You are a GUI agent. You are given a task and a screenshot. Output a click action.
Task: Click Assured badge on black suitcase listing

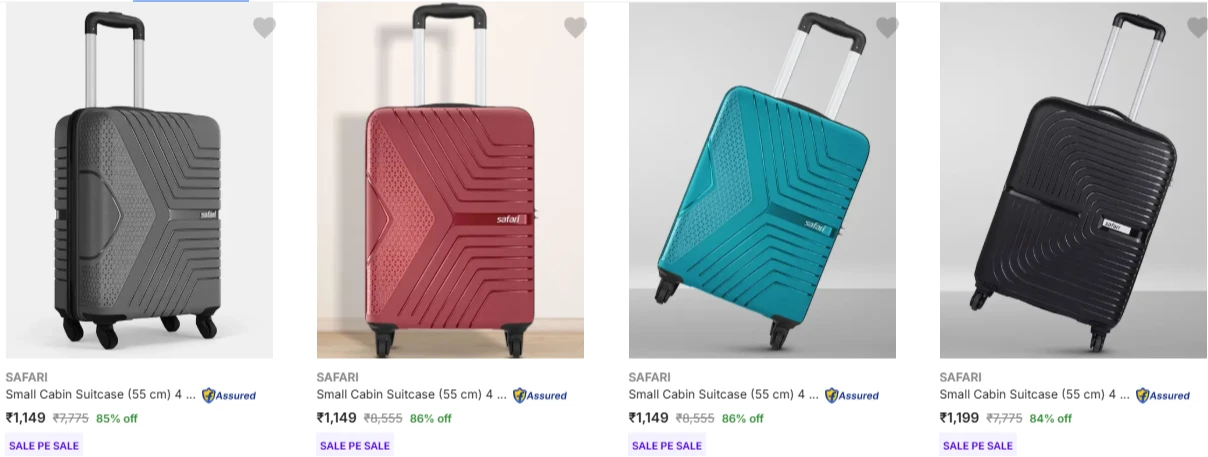1163,395
